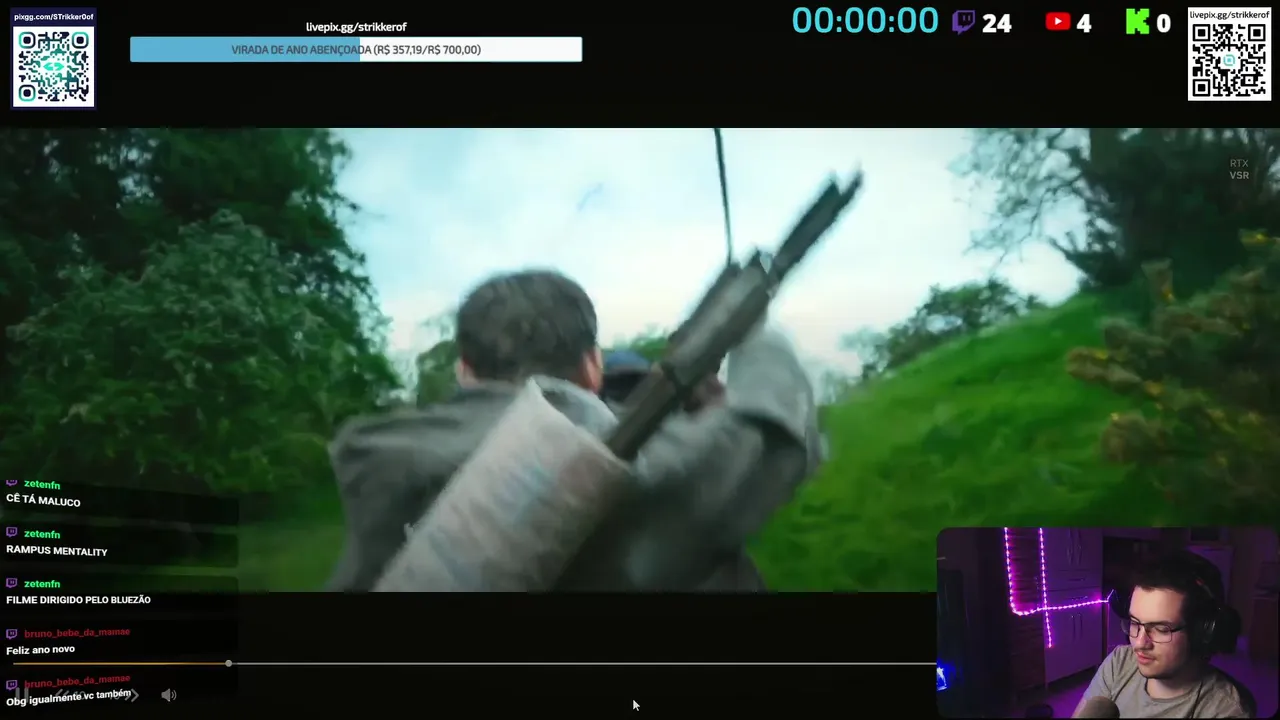Click the chat message 'FILME DIRIGIDO PELO BLUEZÃO'
1280x720 pixels.
(78, 600)
